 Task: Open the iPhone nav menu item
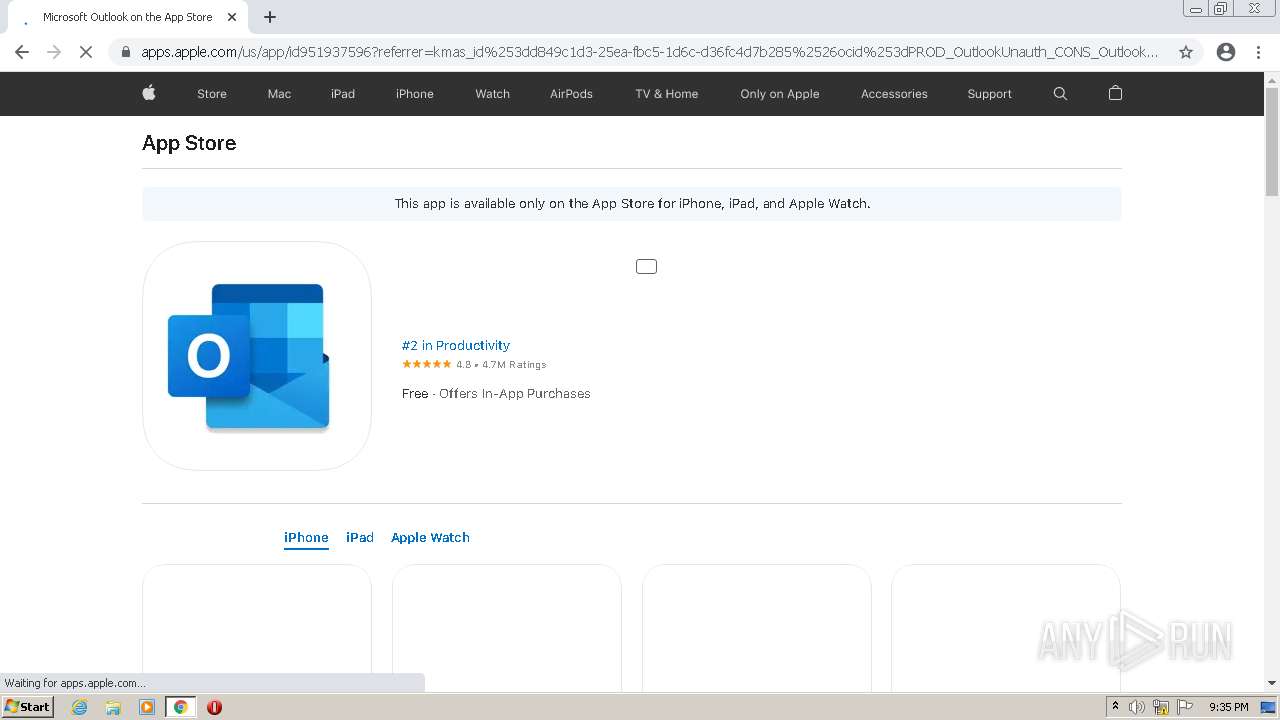point(415,94)
